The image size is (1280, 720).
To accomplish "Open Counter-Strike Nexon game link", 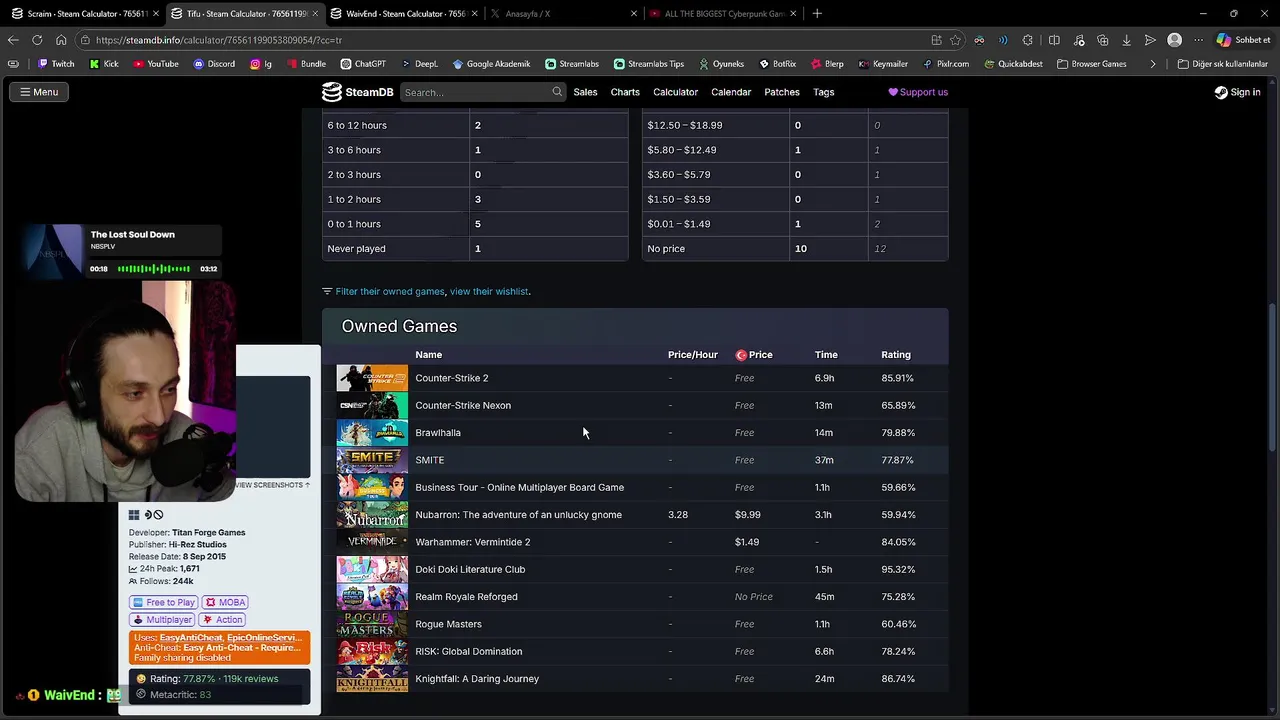I will tap(463, 405).
